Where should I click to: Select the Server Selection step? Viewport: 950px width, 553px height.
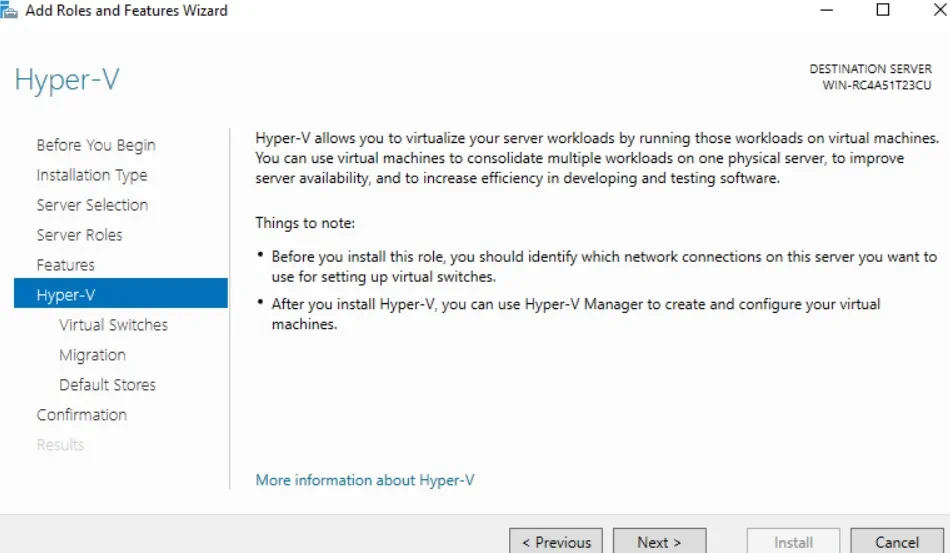pyautogui.click(x=92, y=205)
